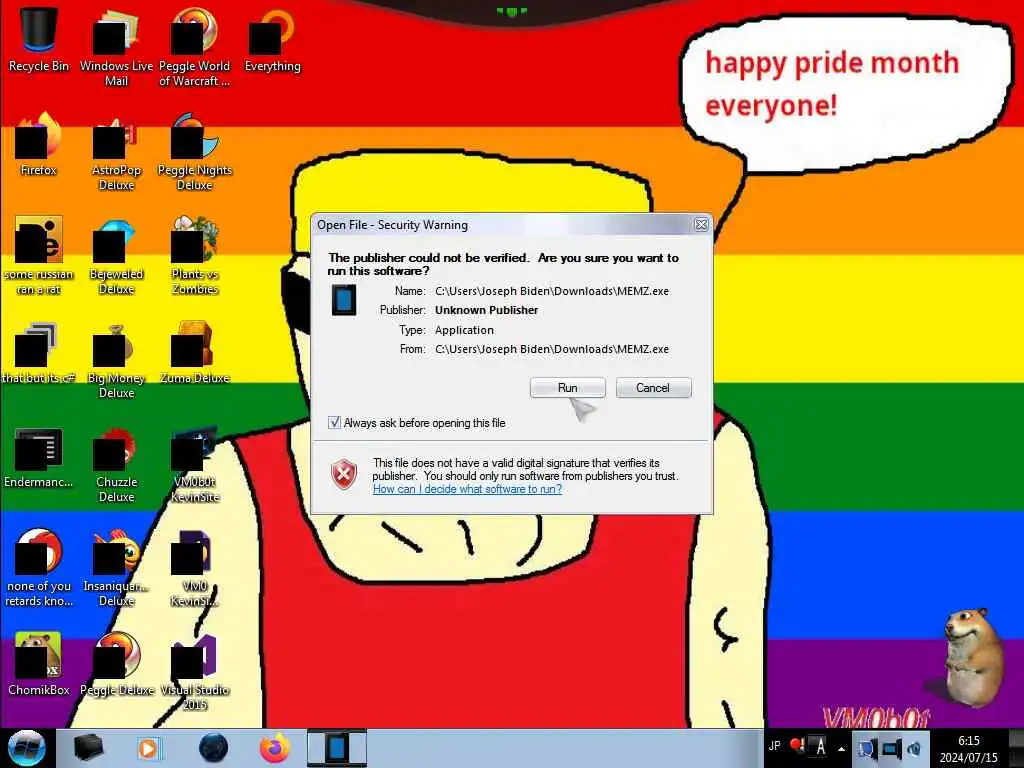This screenshot has height=768, width=1024.
Task: Open the network tray icon
Action: 891,748
